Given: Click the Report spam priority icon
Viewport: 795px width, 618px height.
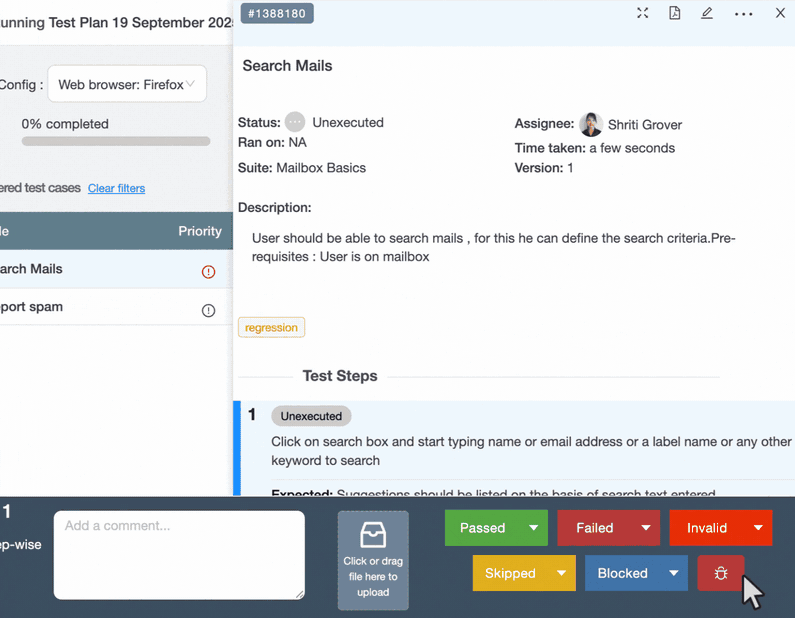Looking at the screenshot, I should (x=208, y=310).
